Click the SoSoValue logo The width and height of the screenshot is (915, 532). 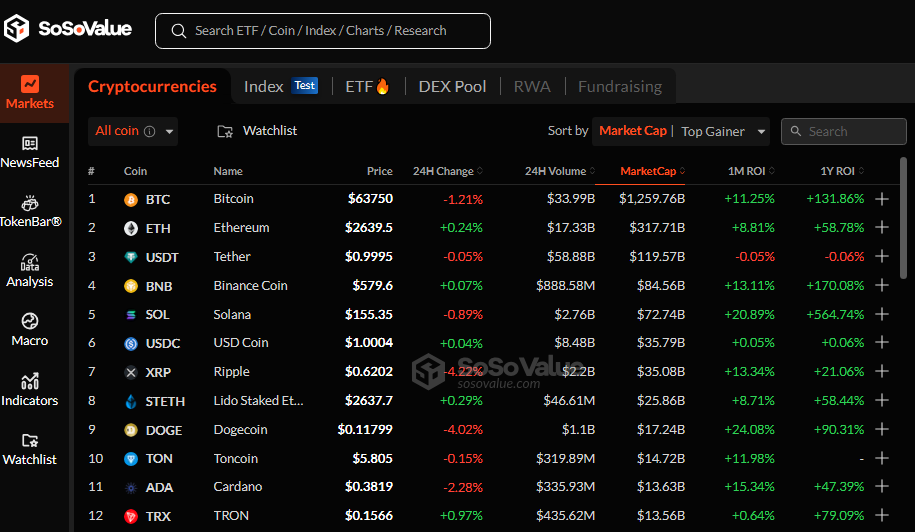[68, 28]
